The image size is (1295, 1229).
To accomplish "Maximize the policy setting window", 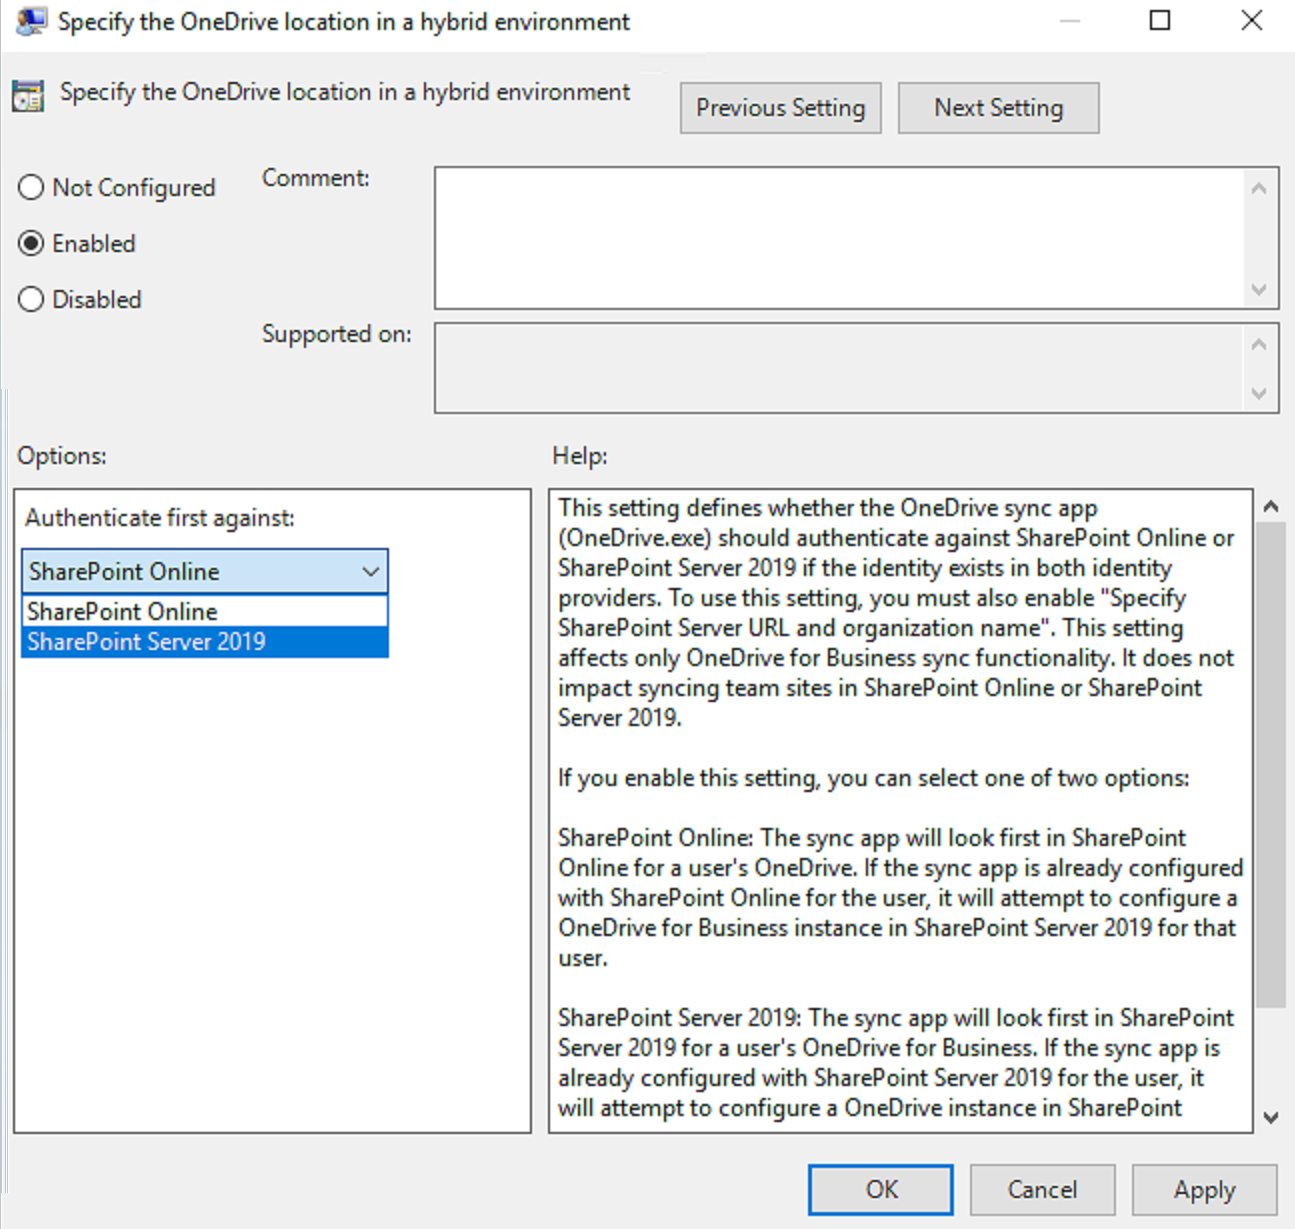I will click(x=1160, y=20).
